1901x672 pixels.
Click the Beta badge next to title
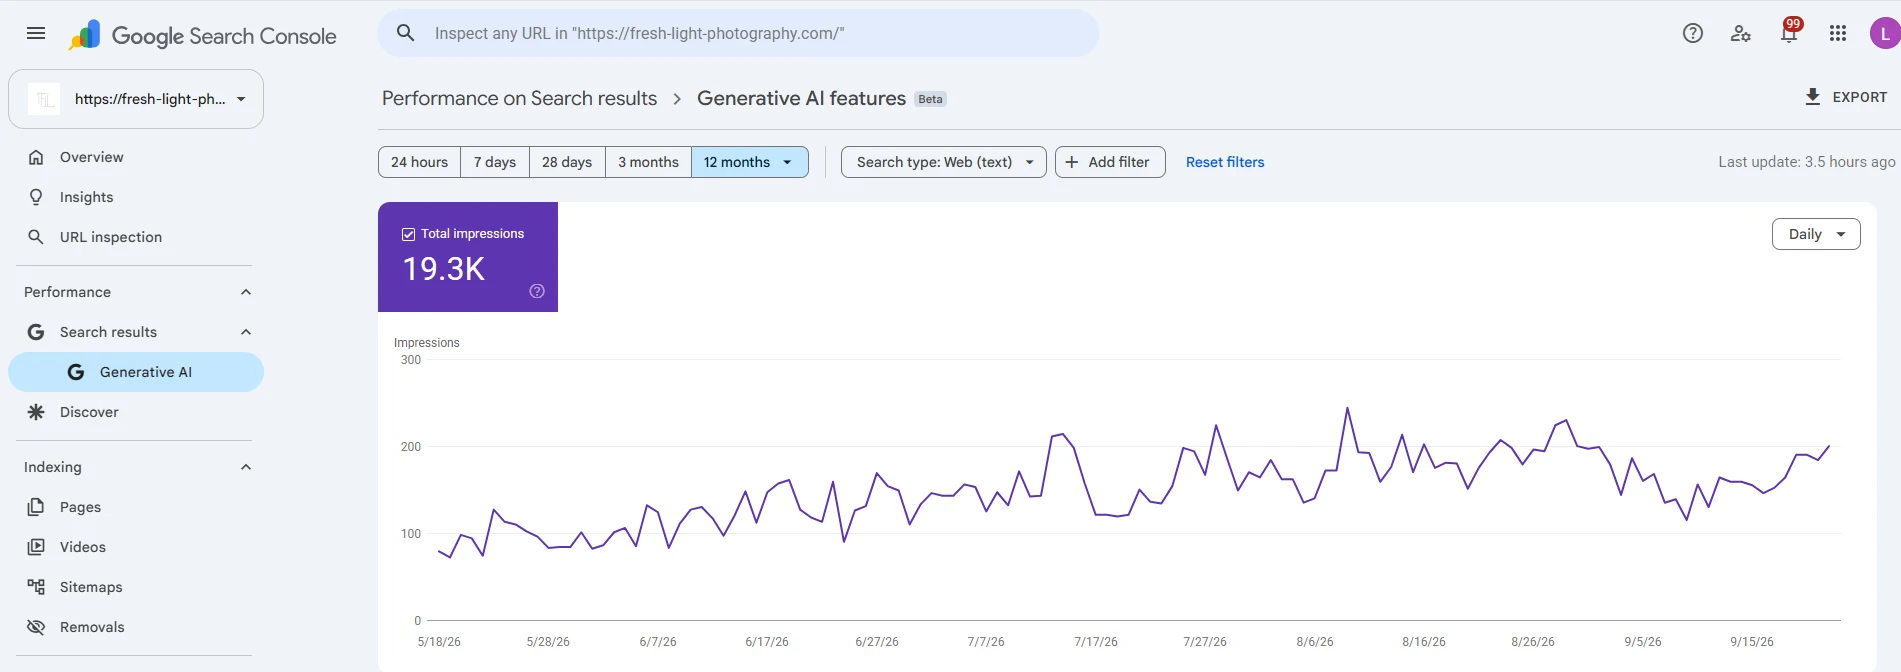[930, 99]
